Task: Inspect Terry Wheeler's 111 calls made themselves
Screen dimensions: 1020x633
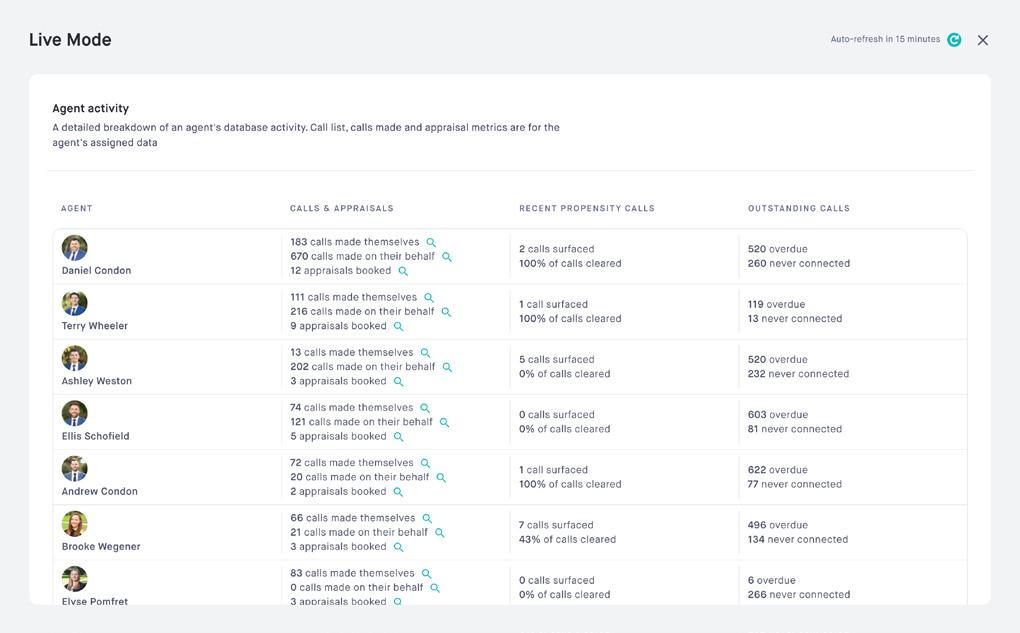Action: [x=429, y=298]
